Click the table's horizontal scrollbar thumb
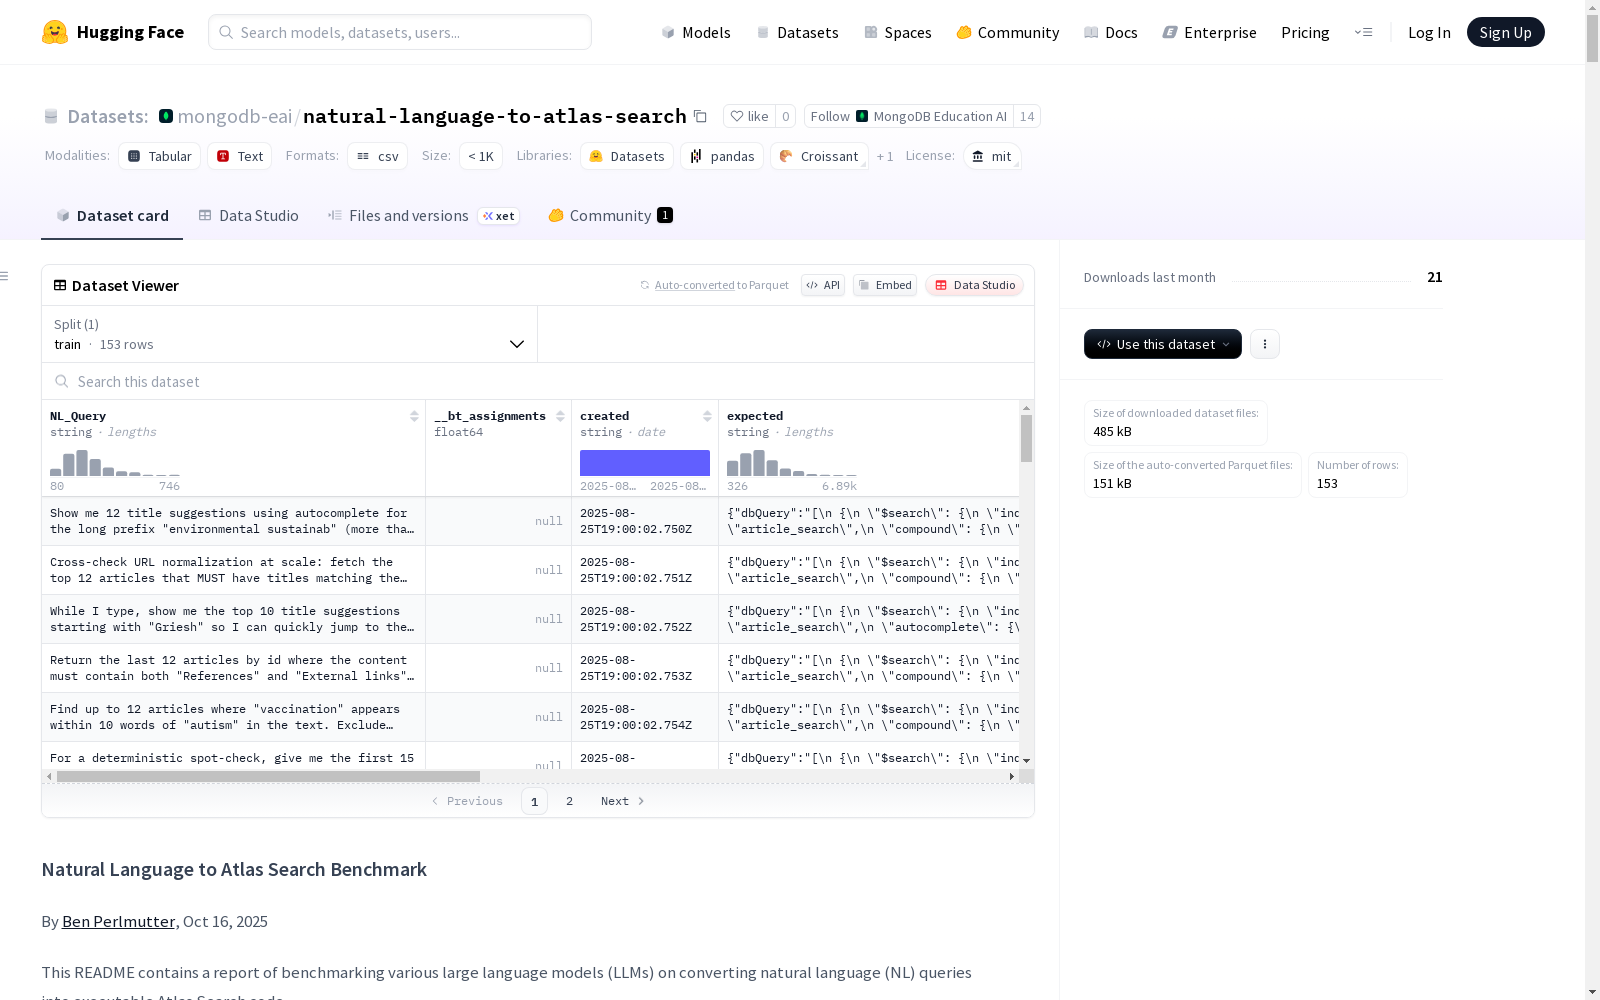The height and width of the screenshot is (1000, 1600). point(268,776)
